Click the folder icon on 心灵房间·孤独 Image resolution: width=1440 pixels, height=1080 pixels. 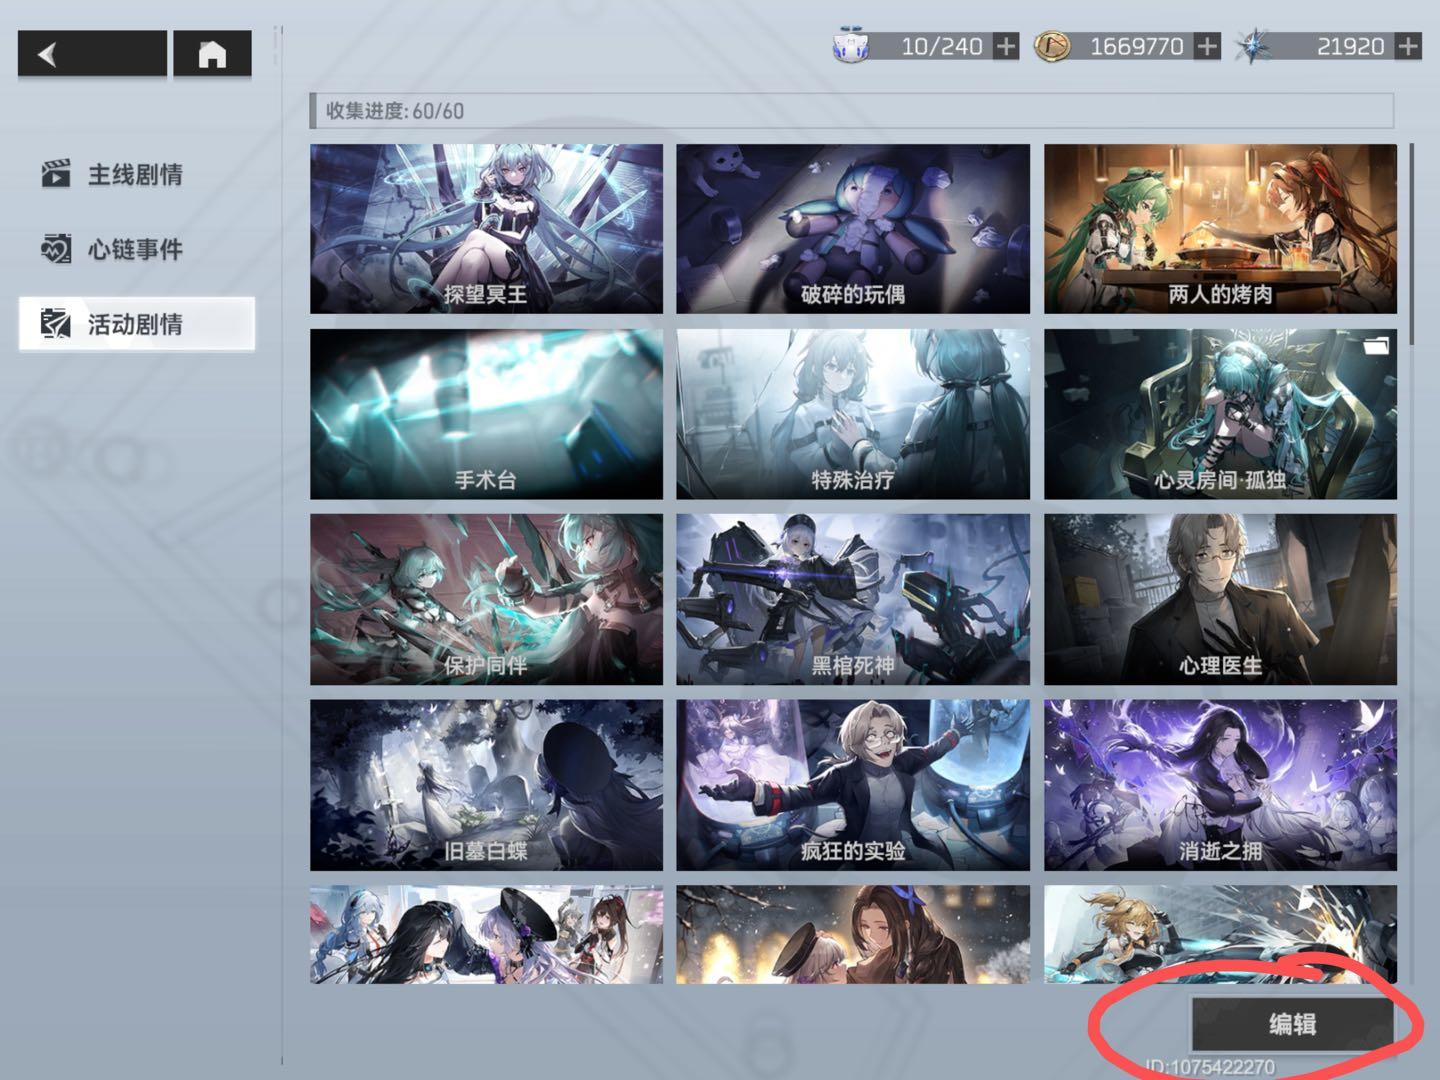coord(1376,346)
